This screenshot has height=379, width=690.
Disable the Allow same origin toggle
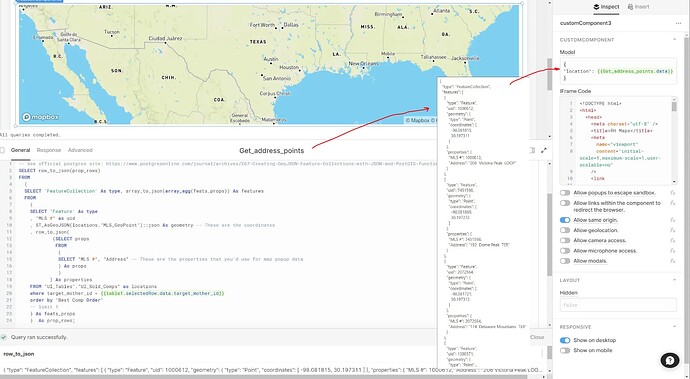(x=565, y=220)
